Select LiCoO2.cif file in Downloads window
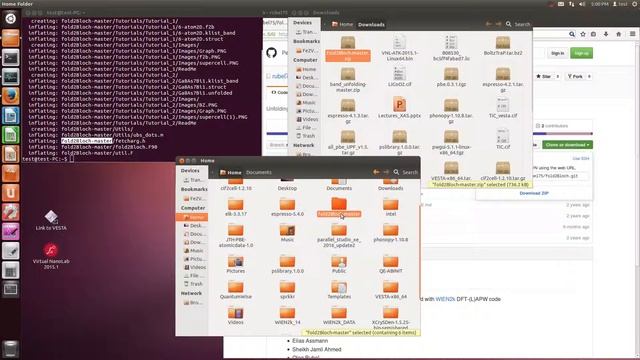This screenshot has height=360, width=640. (x=399, y=77)
